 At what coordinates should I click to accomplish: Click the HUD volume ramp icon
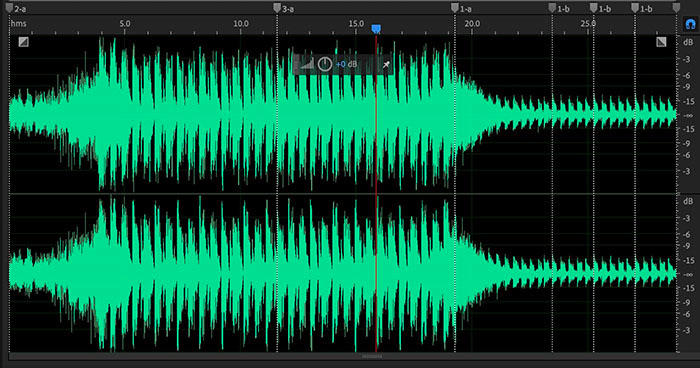point(307,64)
